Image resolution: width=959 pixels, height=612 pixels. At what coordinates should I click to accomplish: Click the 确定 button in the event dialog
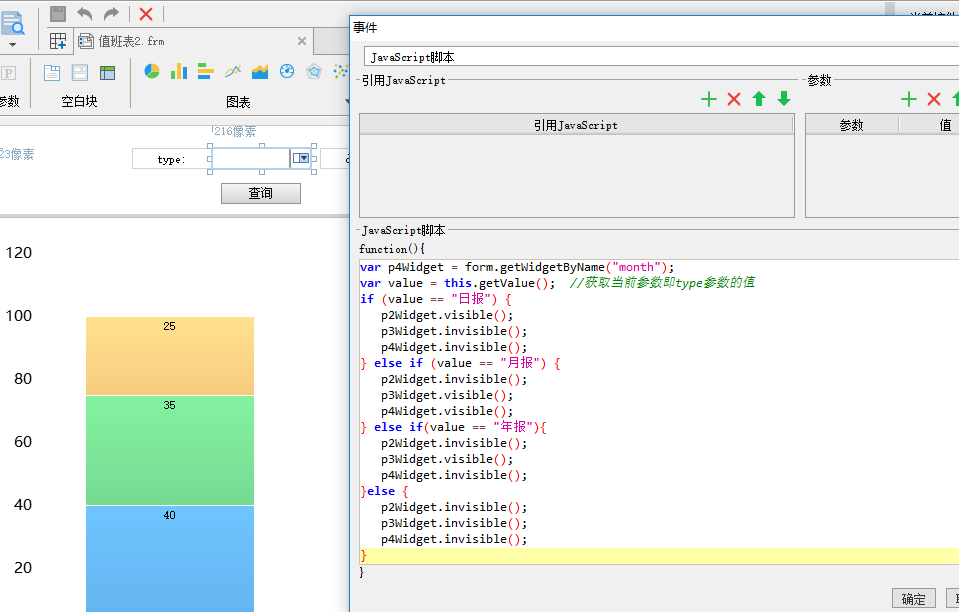pyautogui.click(x=914, y=599)
